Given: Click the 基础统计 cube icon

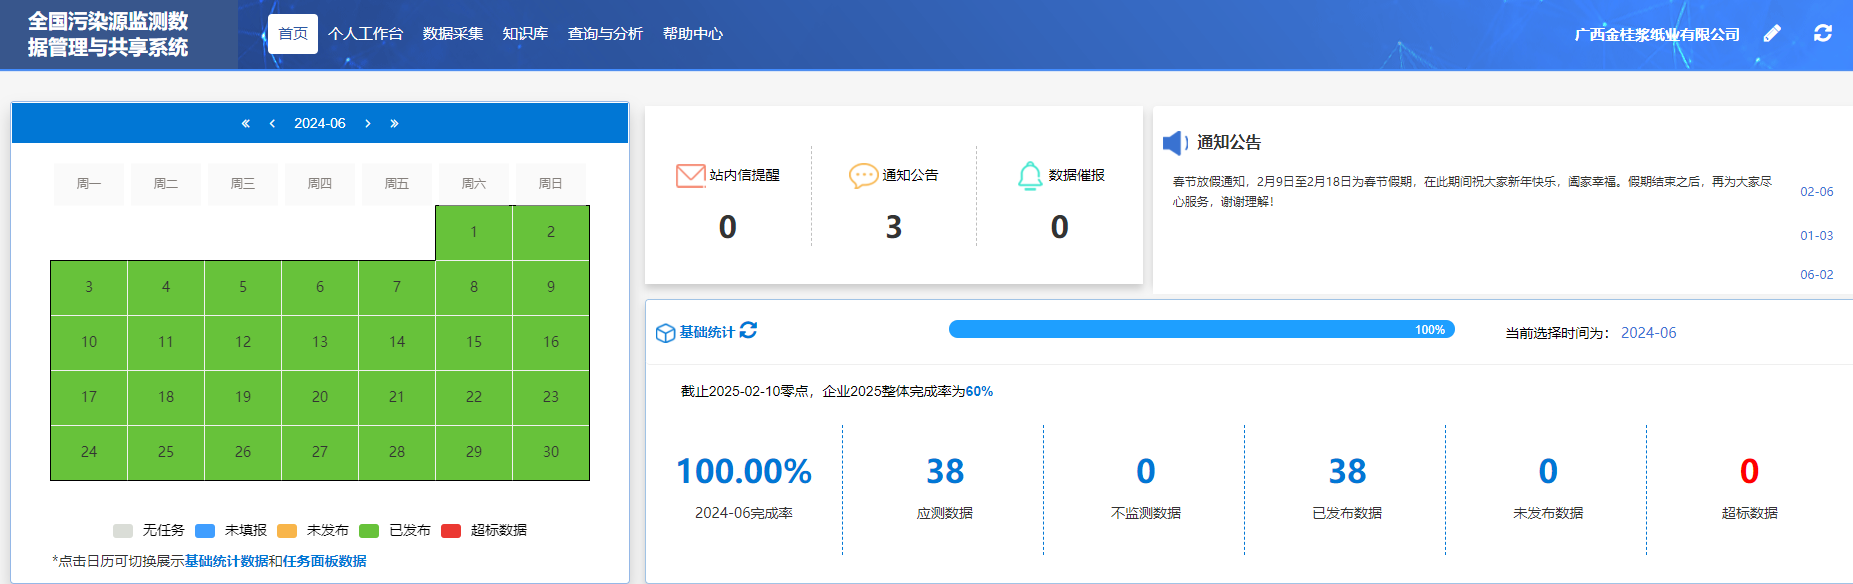Looking at the screenshot, I should (665, 333).
